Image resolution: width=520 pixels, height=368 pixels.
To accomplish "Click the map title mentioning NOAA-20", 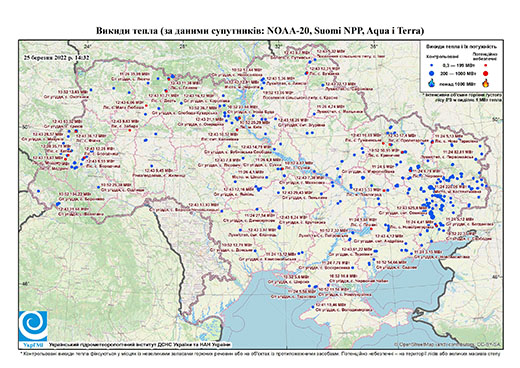I will coord(260,31).
